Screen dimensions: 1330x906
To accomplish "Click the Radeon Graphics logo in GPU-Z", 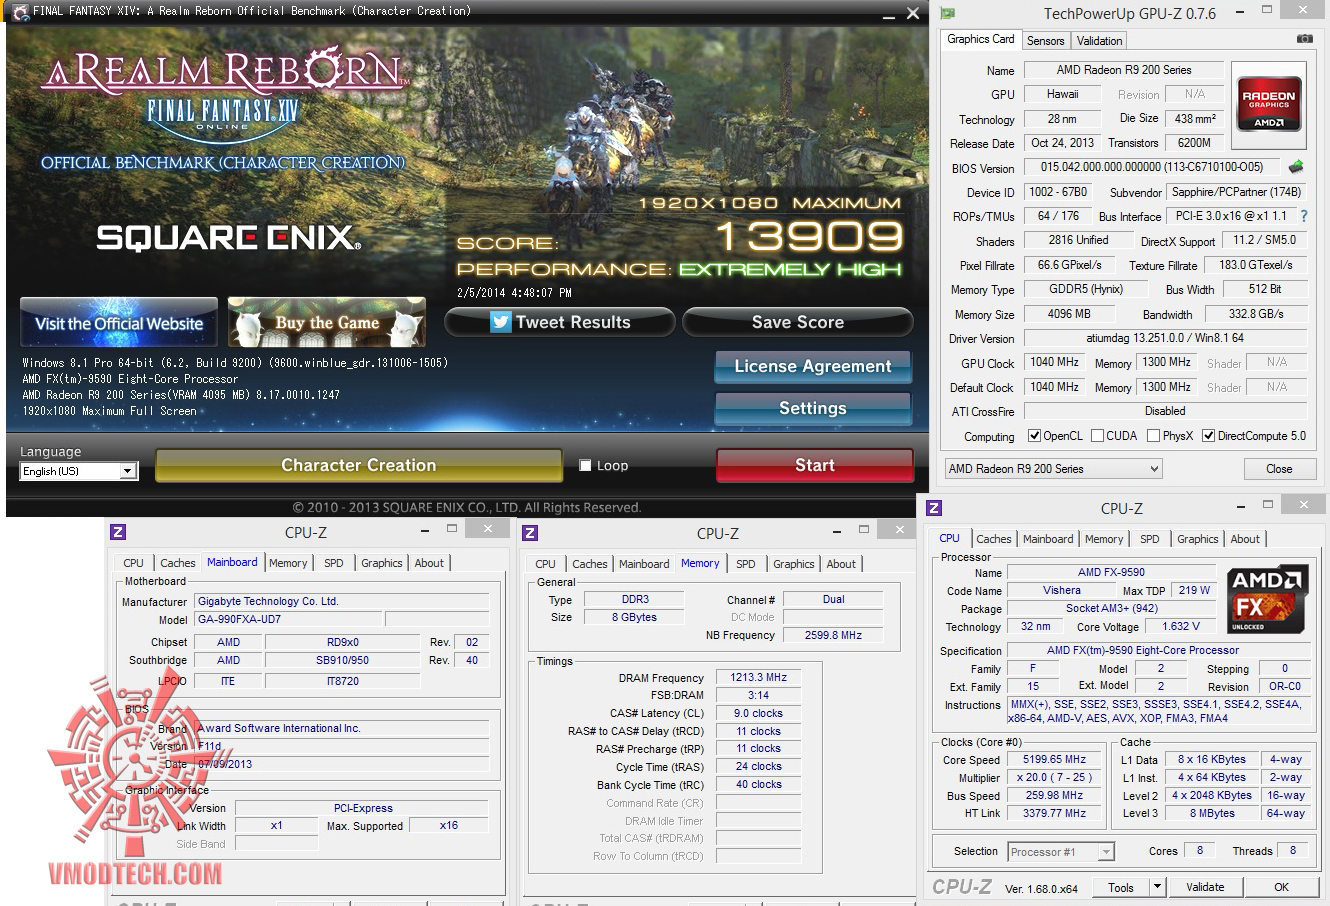I will [x=1269, y=103].
